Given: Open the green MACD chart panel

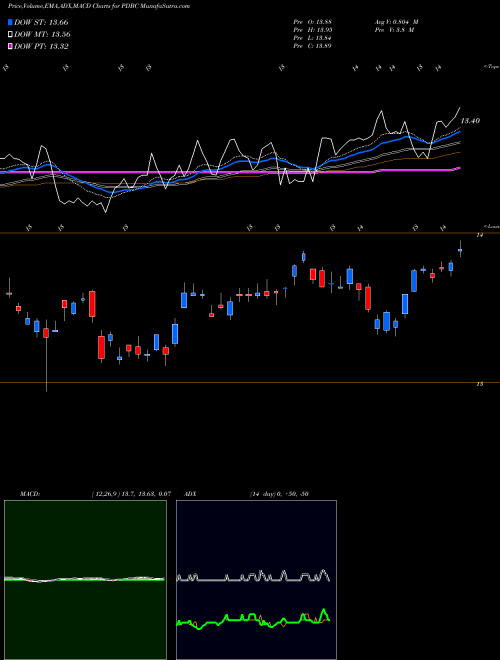Looking at the screenshot, I should [85, 580].
